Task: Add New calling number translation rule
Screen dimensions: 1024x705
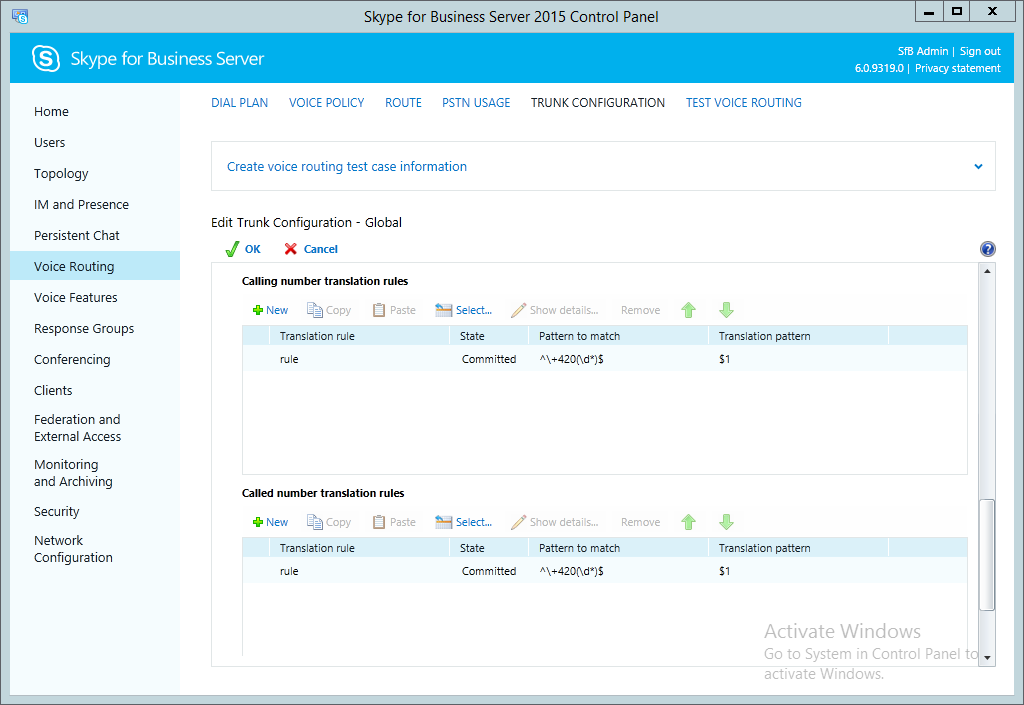Action: point(270,310)
